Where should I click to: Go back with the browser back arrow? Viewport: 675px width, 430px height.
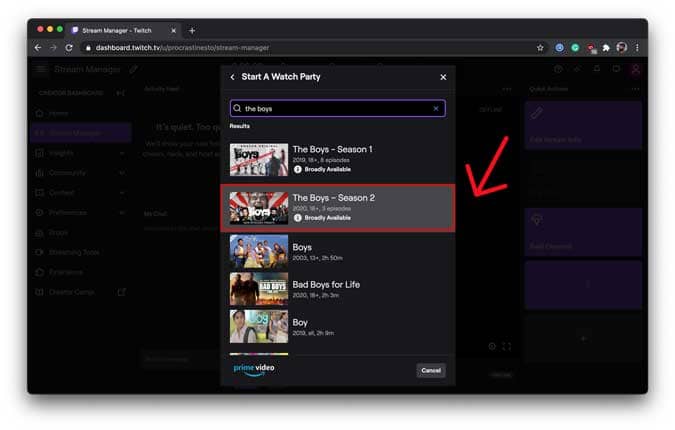(x=38, y=48)
